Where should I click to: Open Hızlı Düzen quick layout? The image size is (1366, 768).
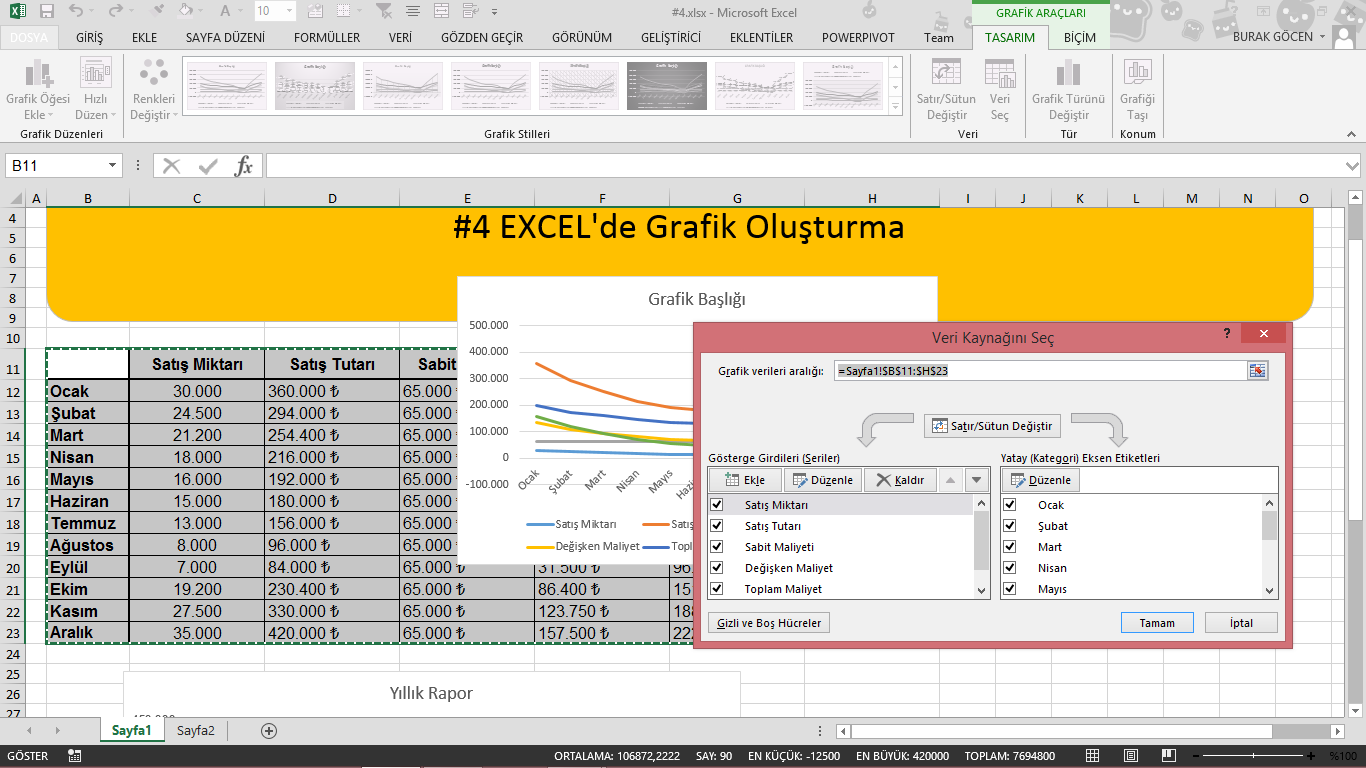coord(96,88)
